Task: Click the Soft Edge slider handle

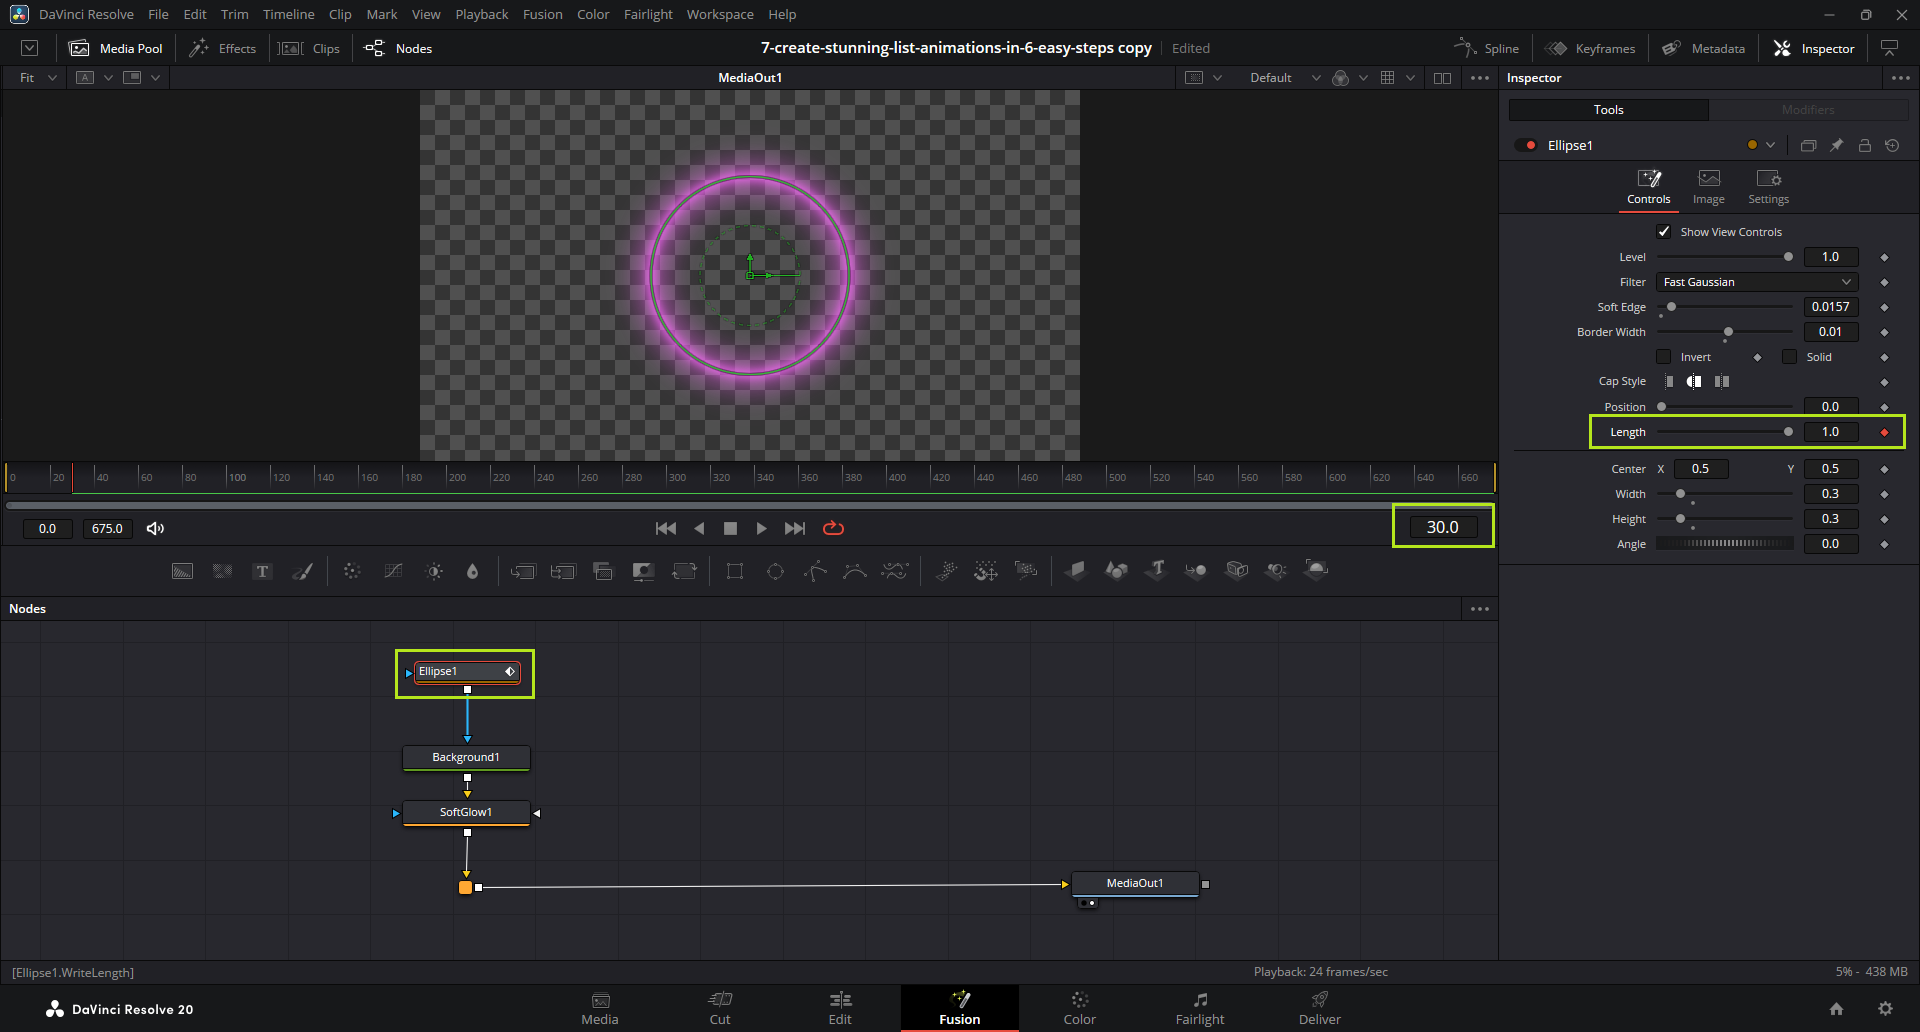Action: [1671, 307]
